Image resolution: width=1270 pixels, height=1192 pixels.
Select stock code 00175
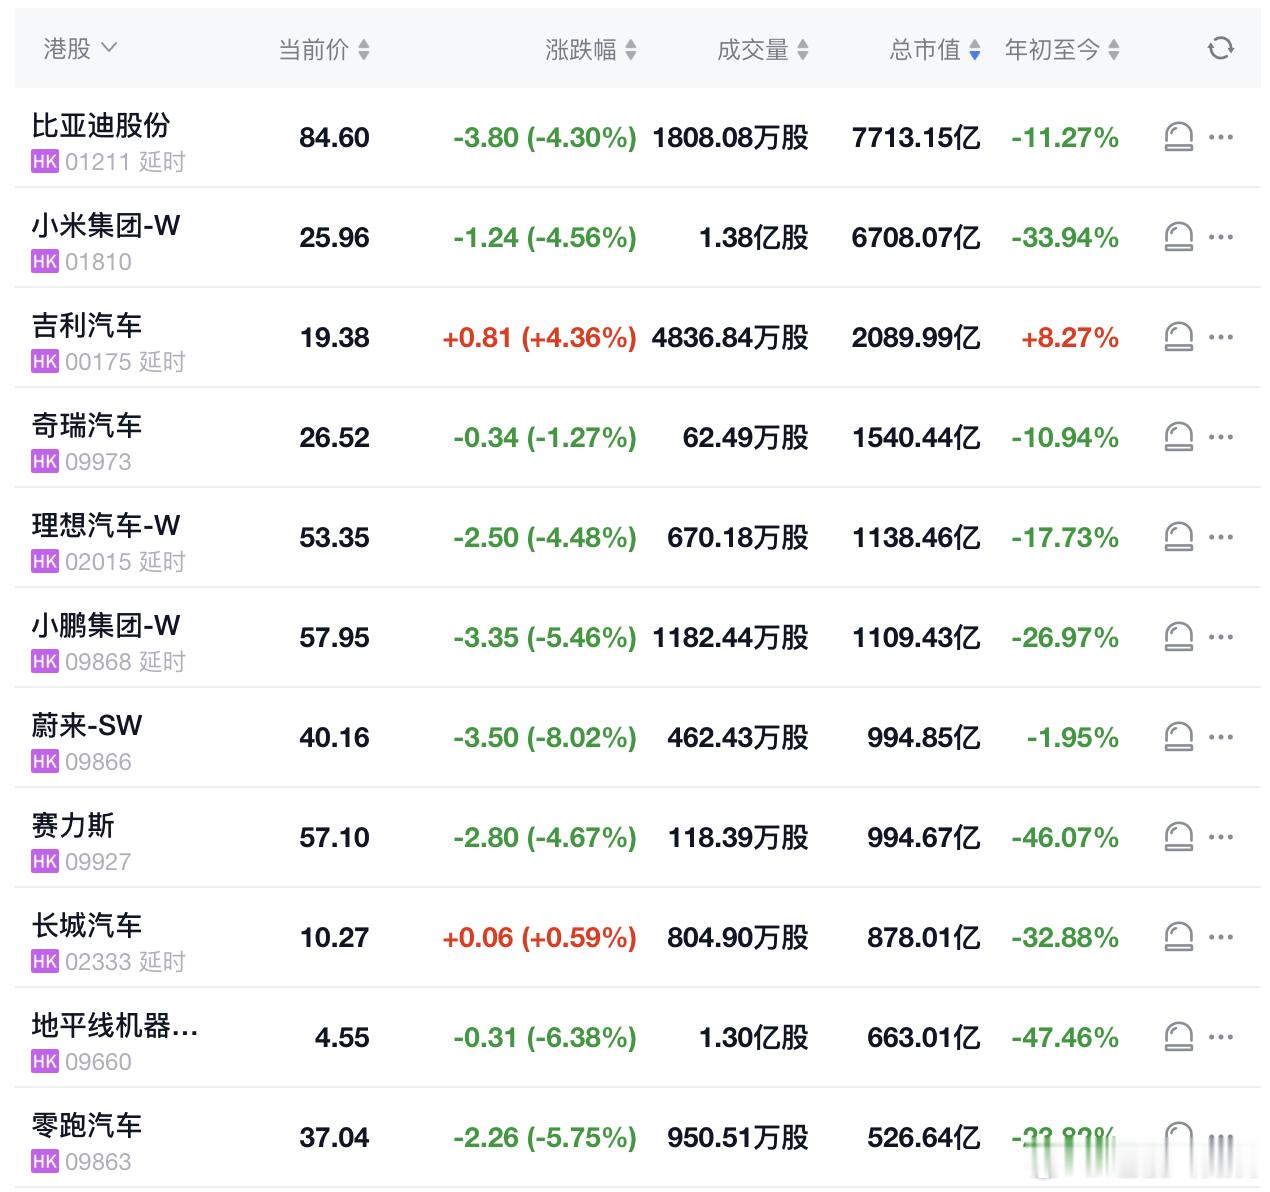pos(98,362)
